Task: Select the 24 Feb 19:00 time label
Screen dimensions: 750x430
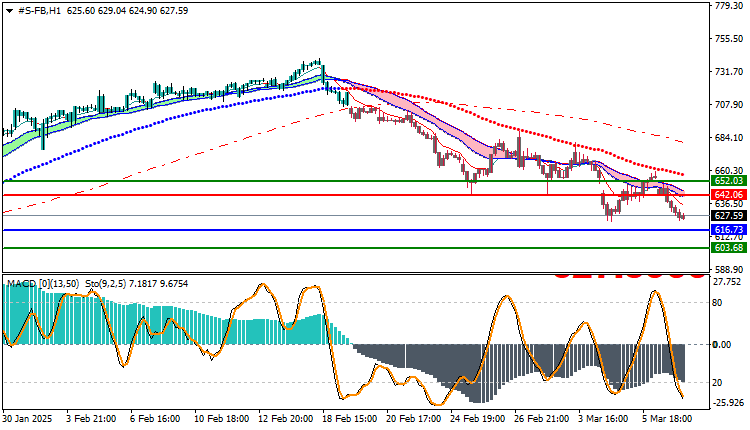Action: tap(478, 419)
